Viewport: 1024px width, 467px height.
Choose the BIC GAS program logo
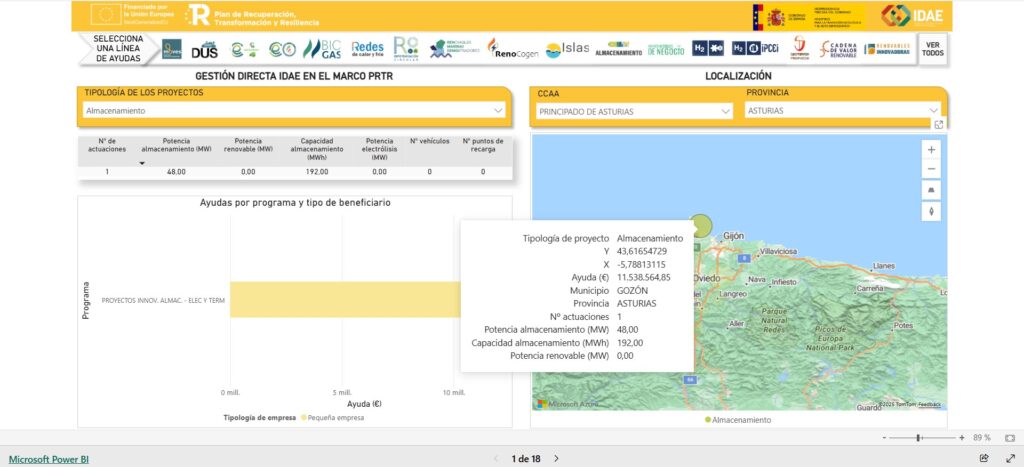tap(322, 49)
